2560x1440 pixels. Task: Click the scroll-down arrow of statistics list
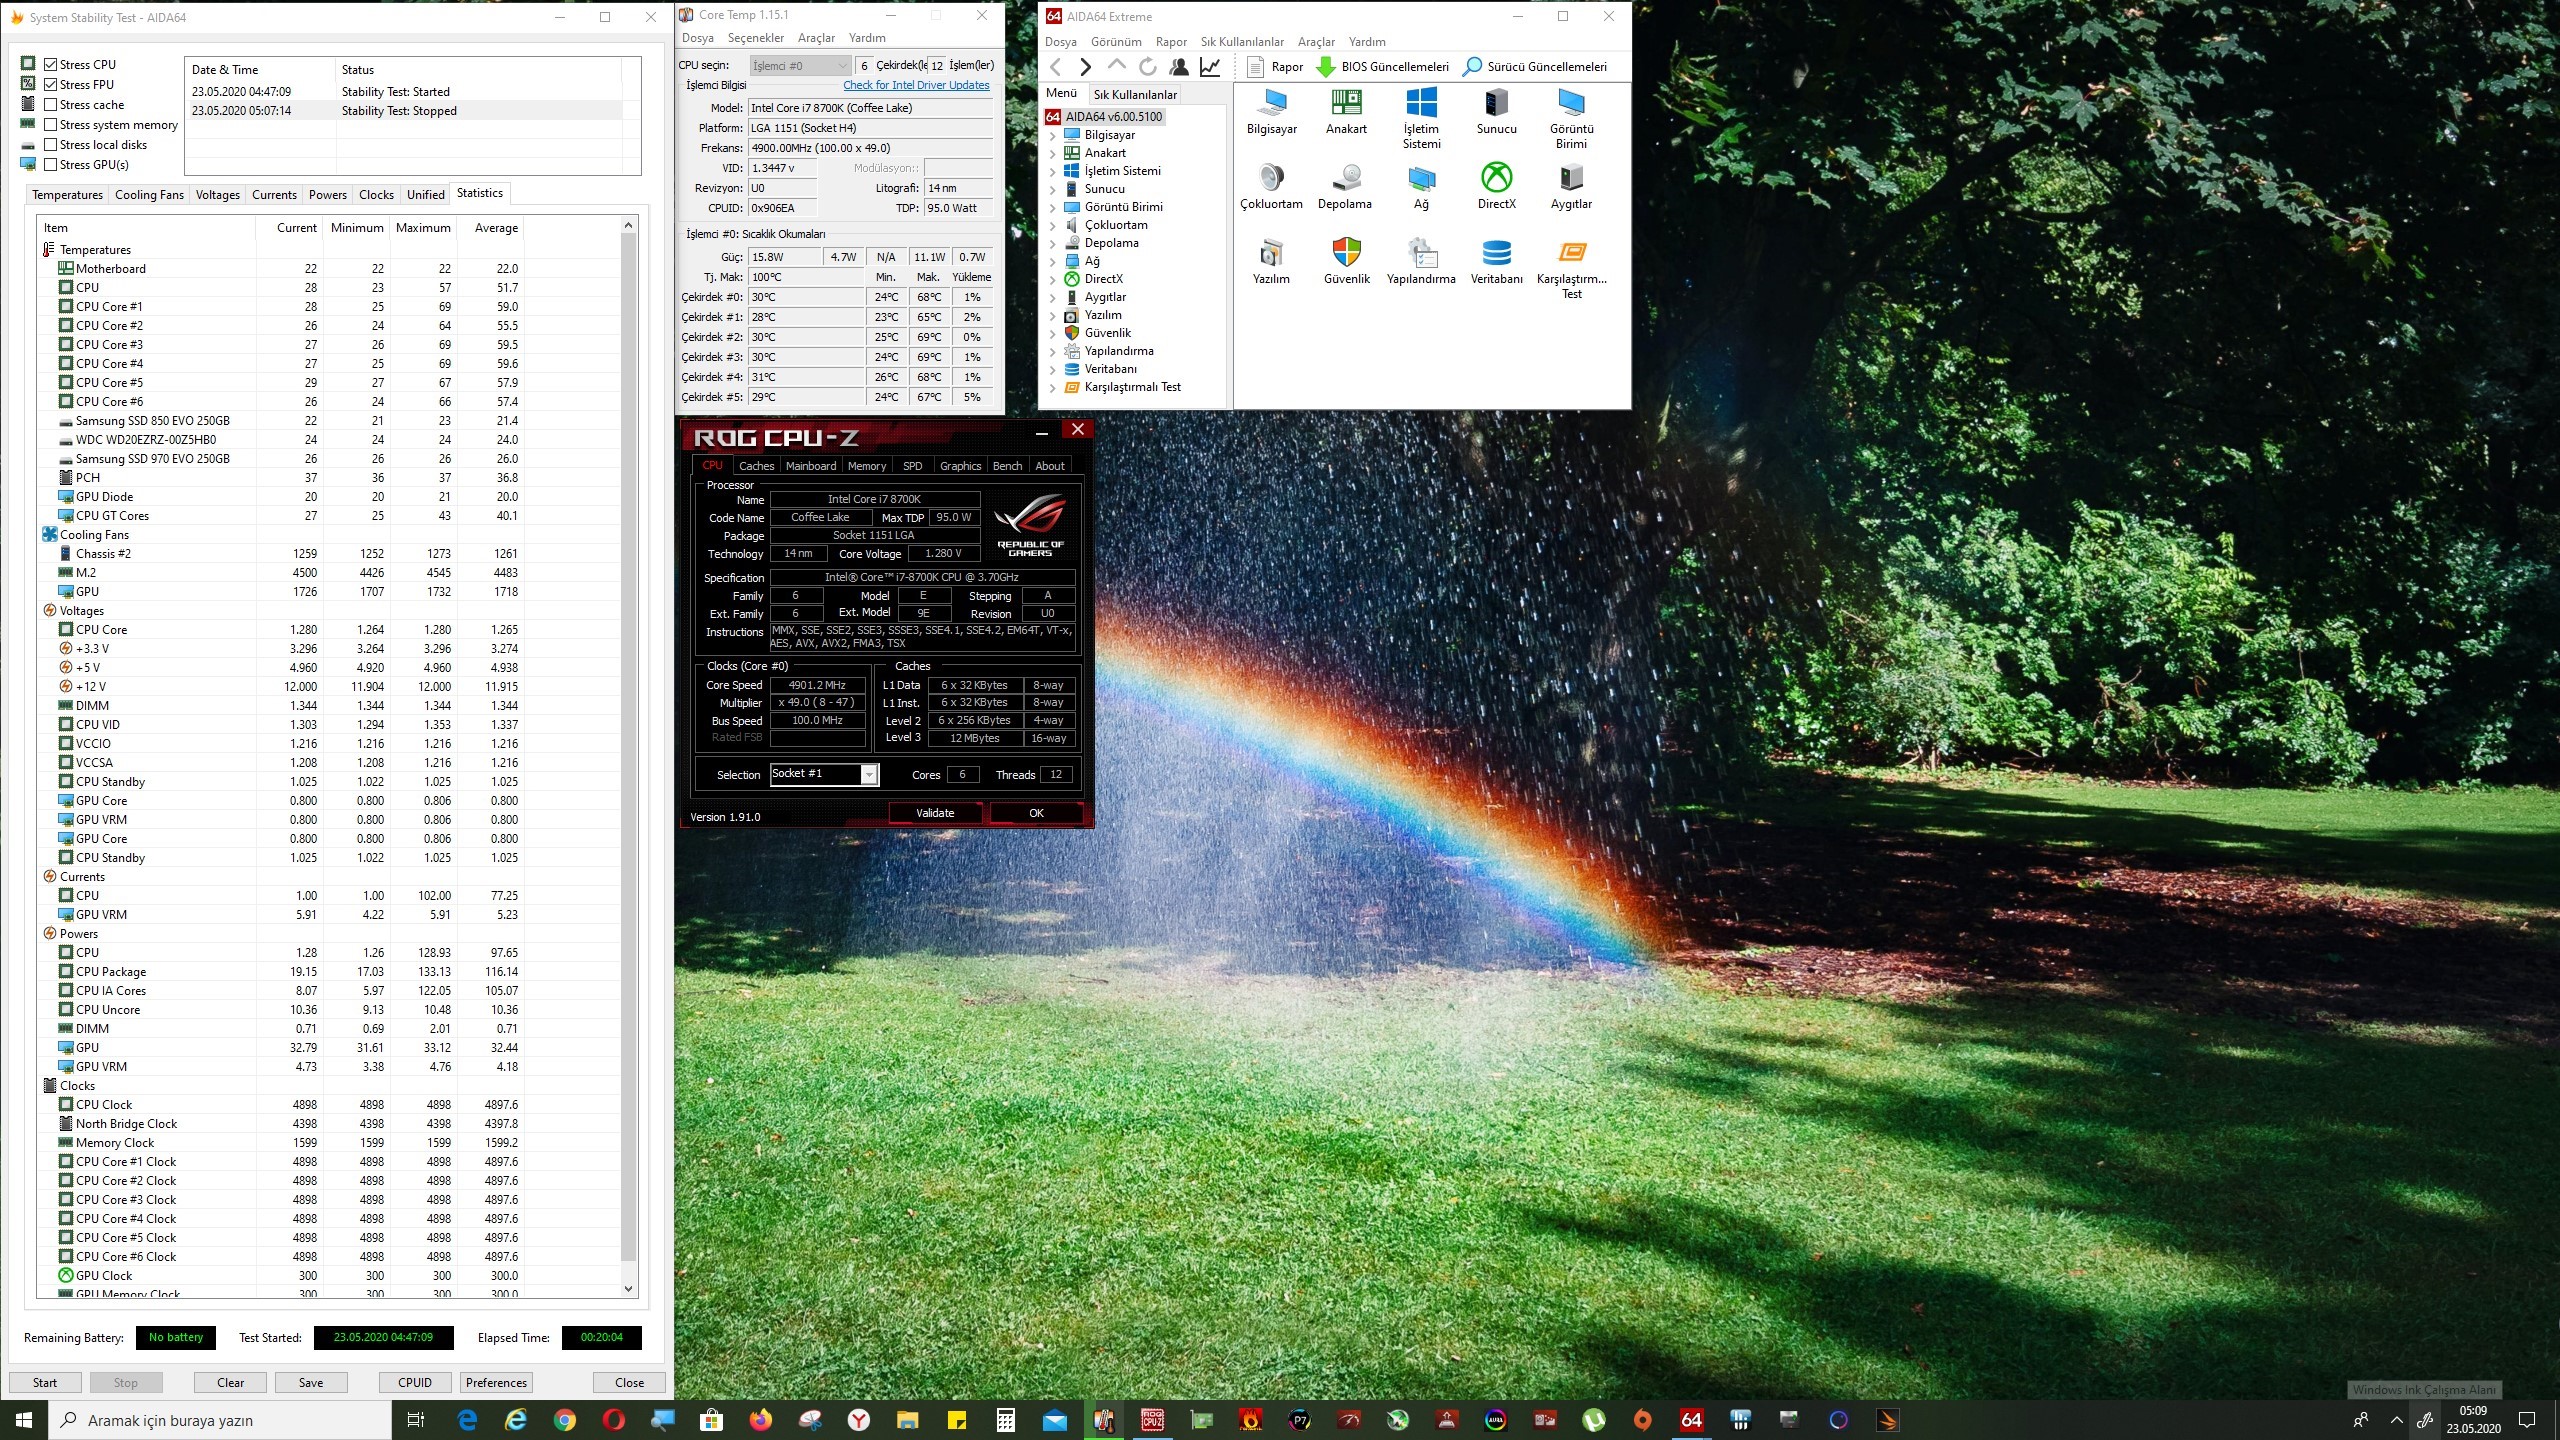pyautogui.click(x=628, y=1289)
